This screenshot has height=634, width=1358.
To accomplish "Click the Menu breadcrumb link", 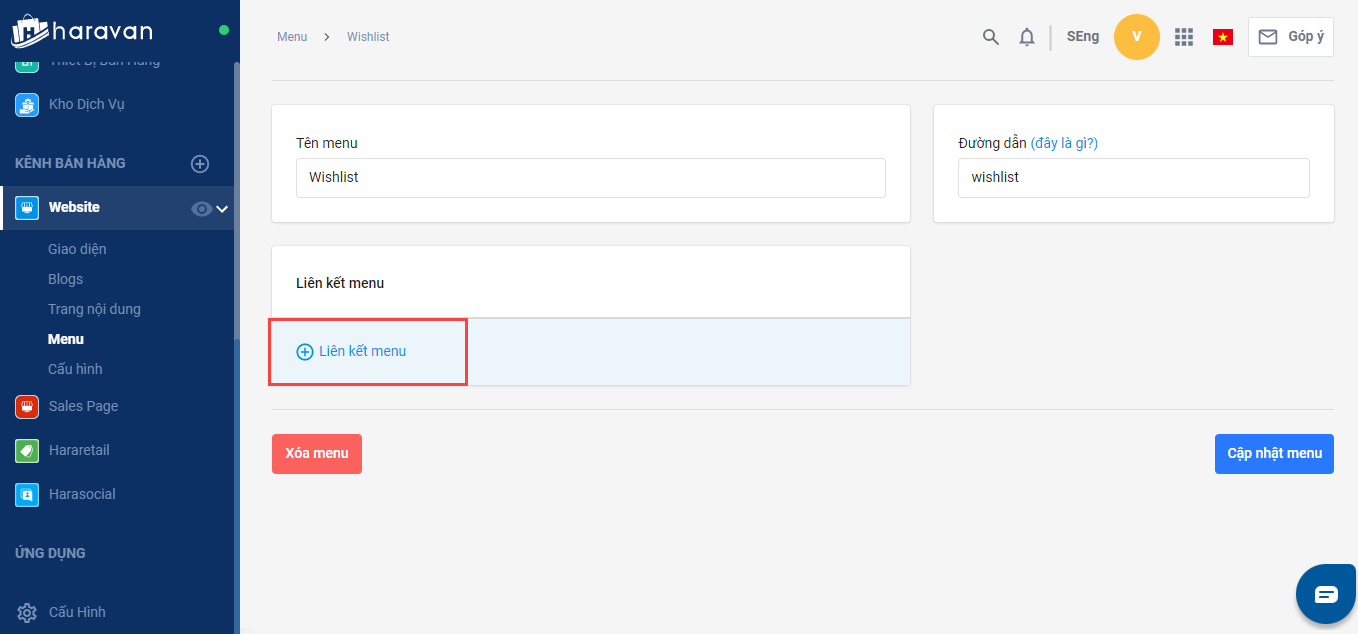I will coord(292,37).
